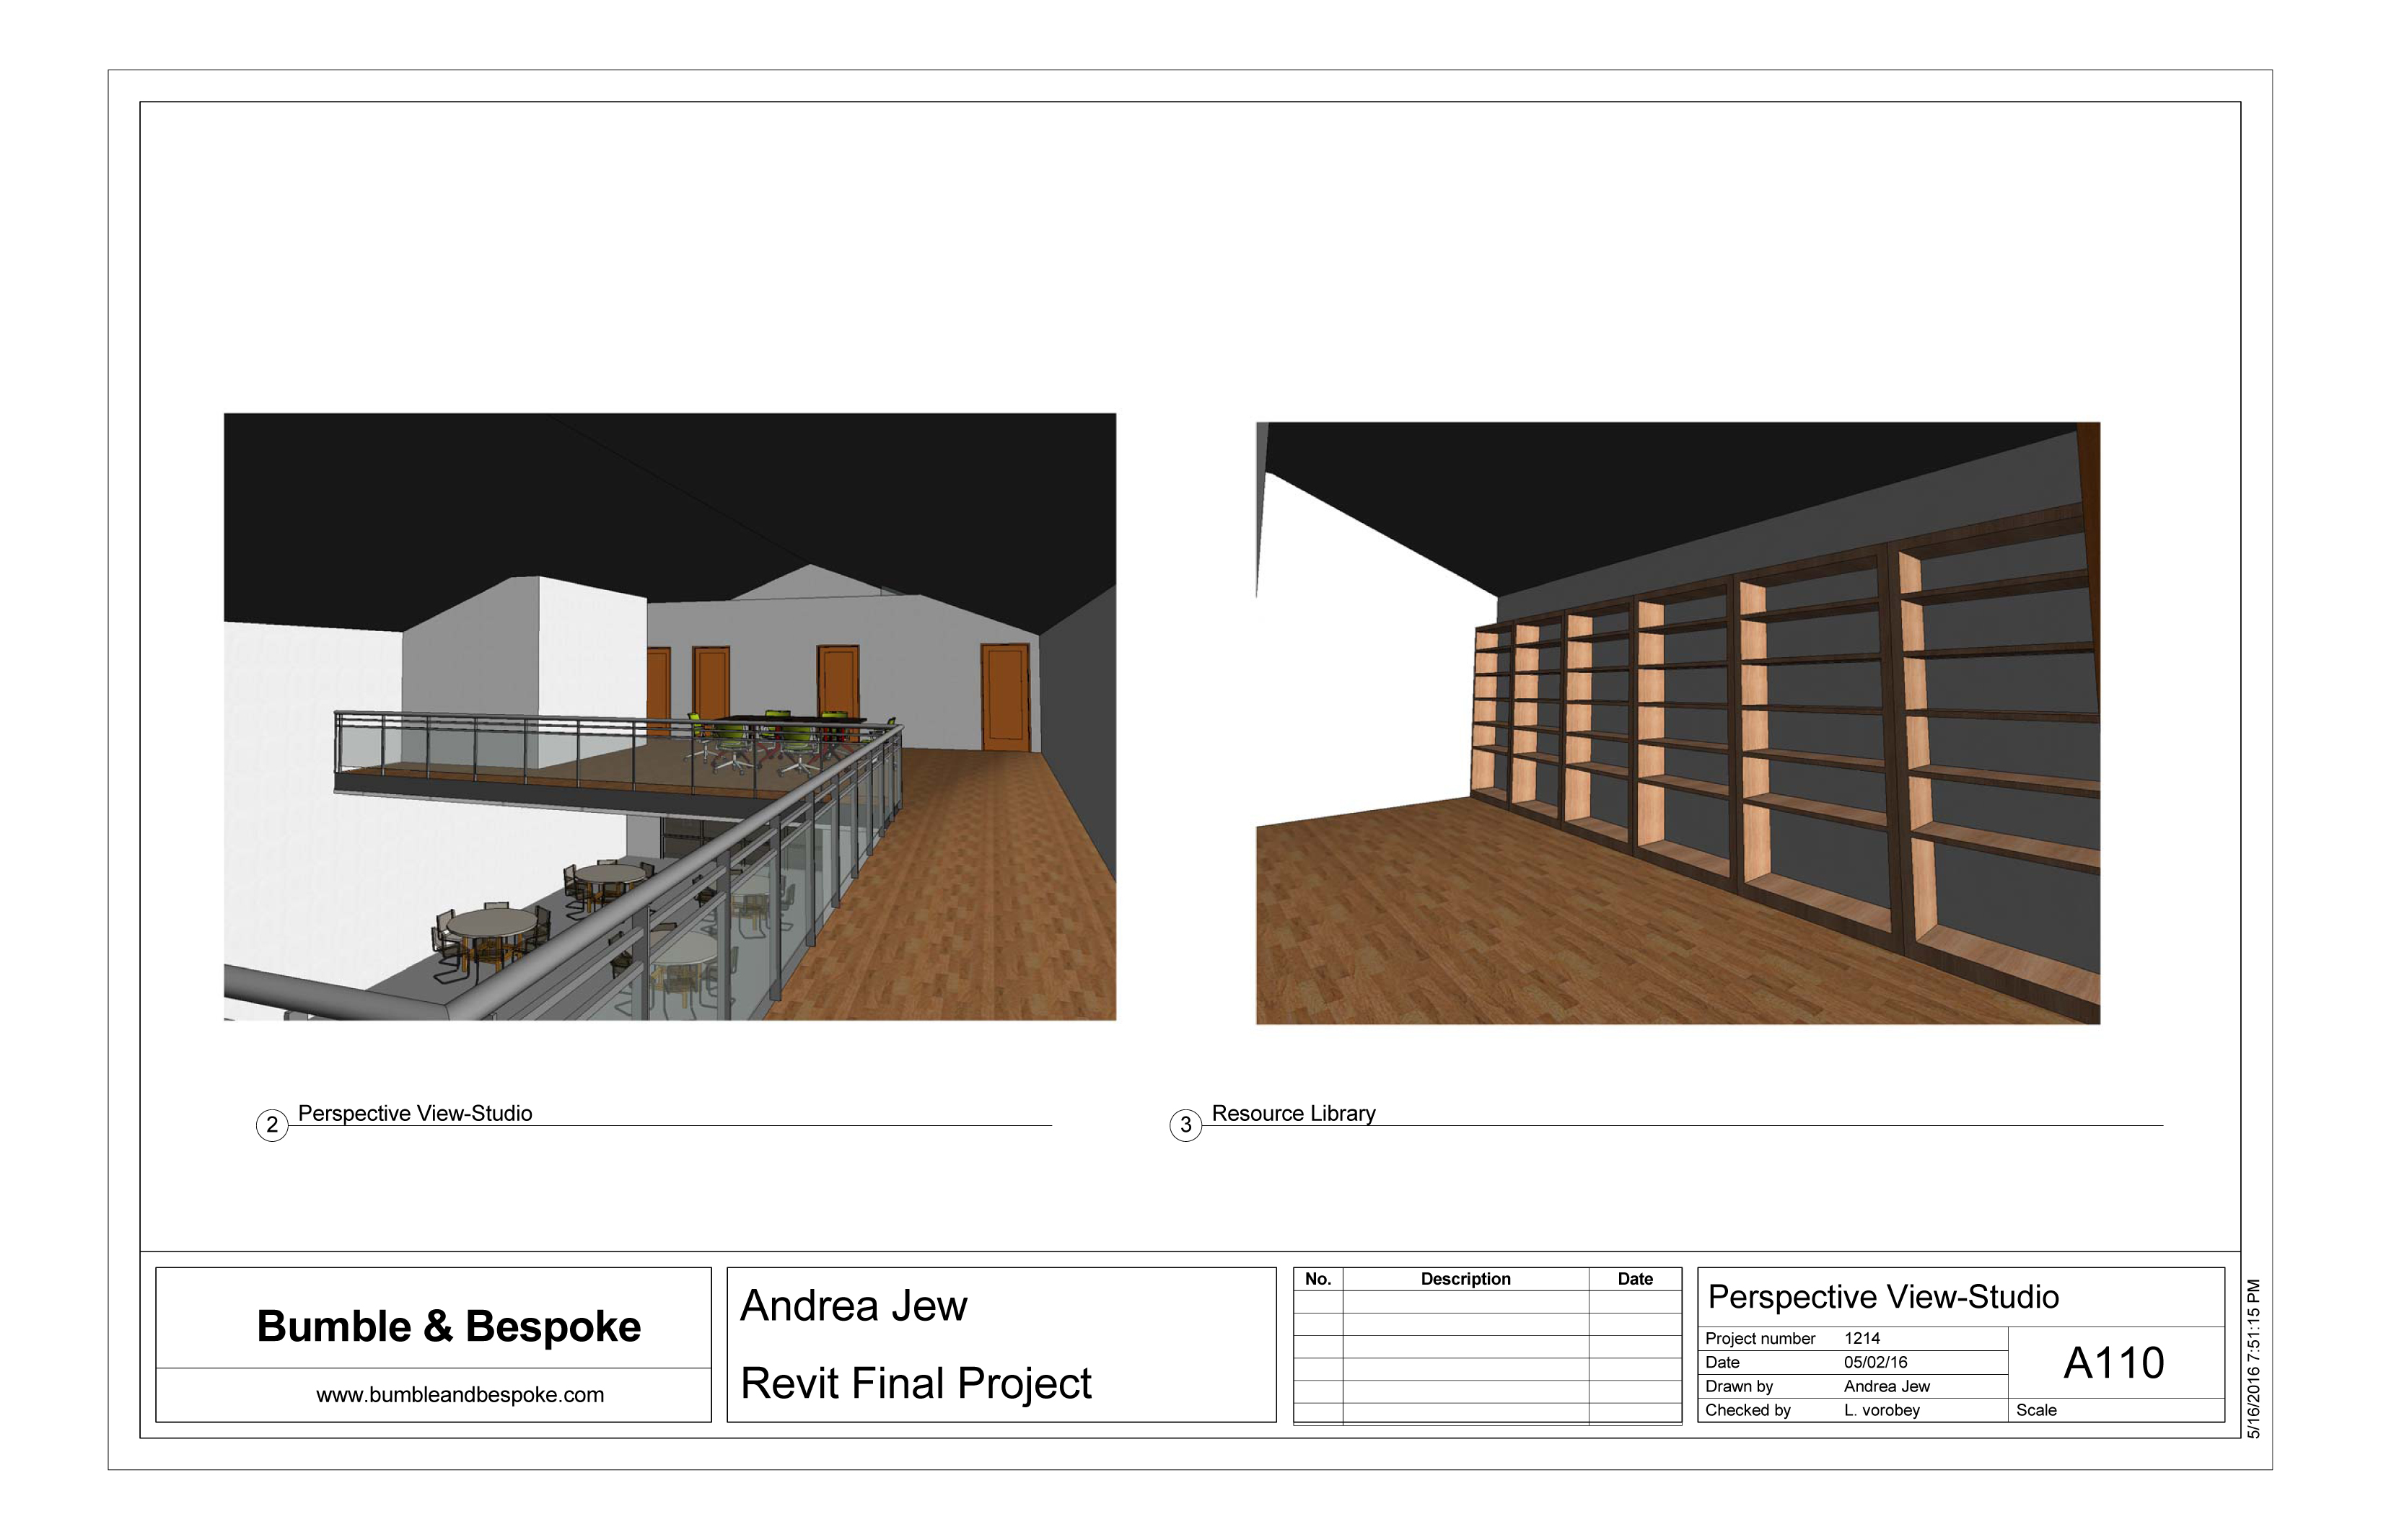Click the Checked by L. vorobey field

(x=1881, y=1410)
